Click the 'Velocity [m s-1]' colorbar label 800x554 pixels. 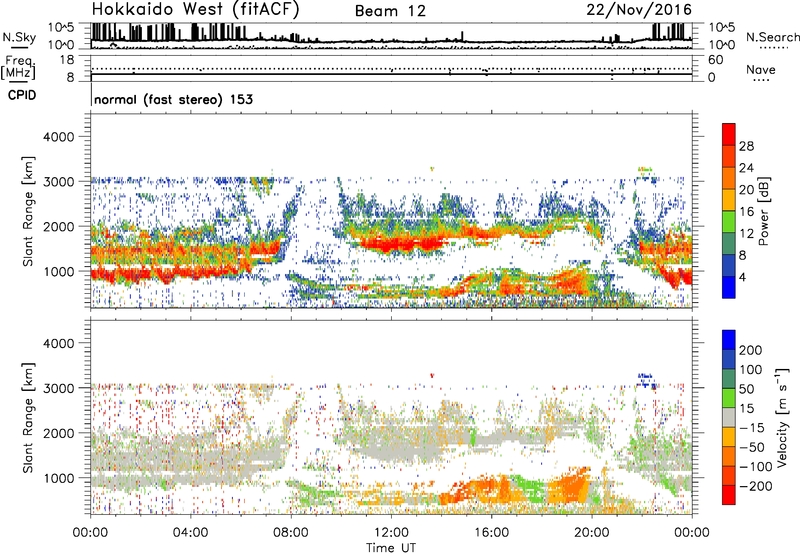(x=782, y=417)
